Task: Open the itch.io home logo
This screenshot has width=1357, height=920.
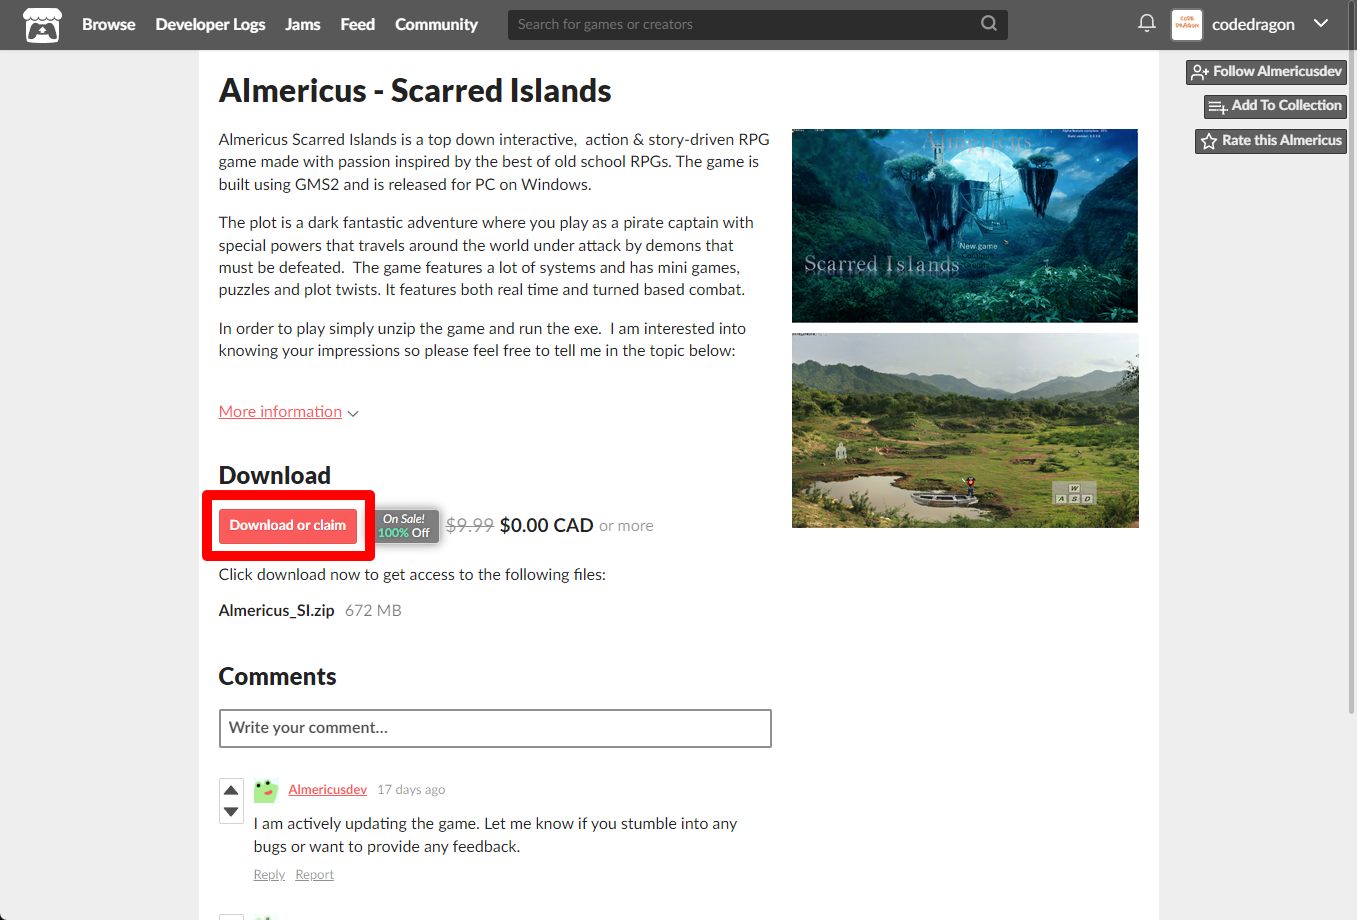Action: coord(42,25)
